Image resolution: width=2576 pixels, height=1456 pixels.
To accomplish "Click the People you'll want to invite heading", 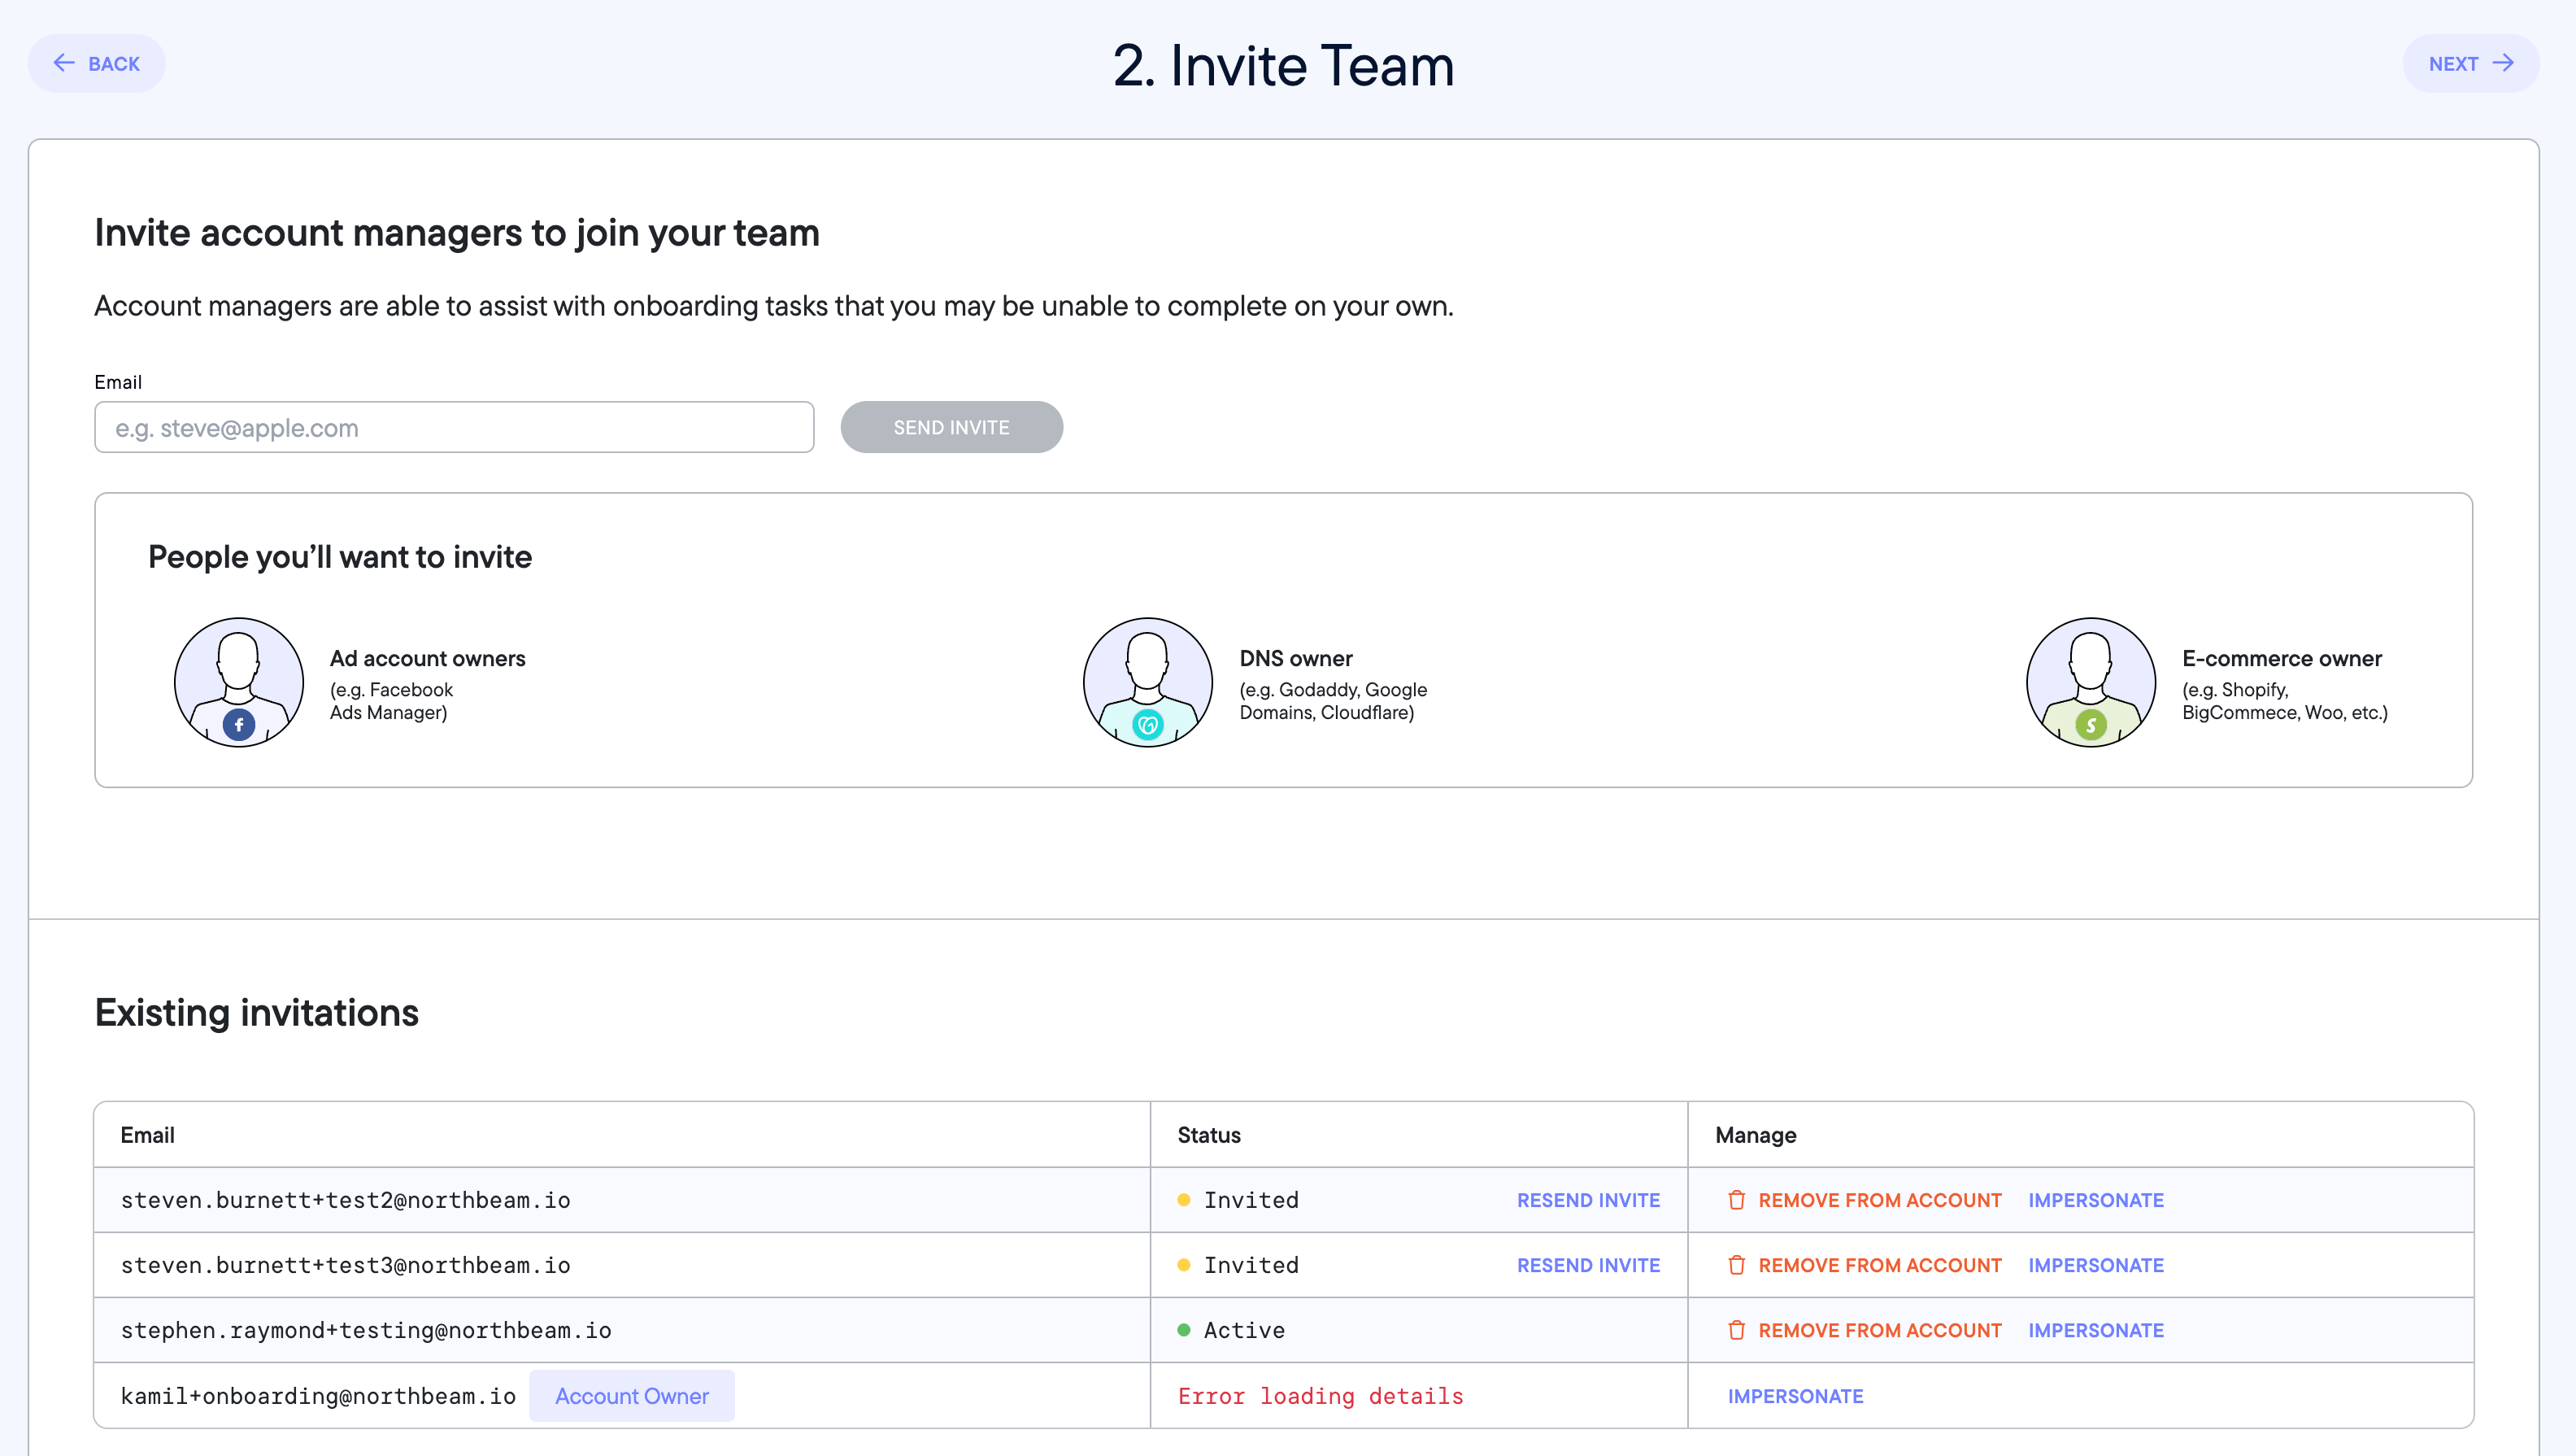I will click(340, 557).
